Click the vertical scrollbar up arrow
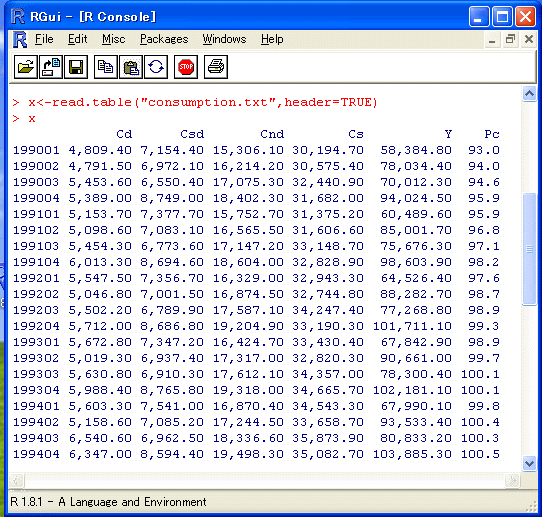Image resolution: width=542 pixels, height=517 pixels. click(529, 93)
